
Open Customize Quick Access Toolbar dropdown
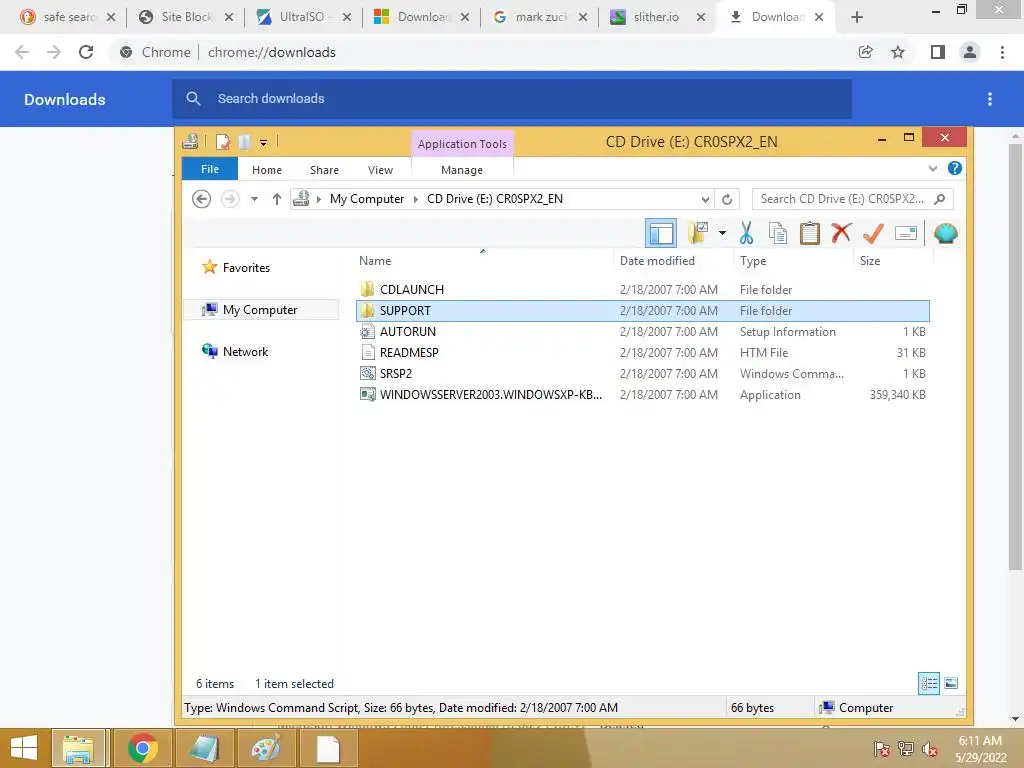263,142
